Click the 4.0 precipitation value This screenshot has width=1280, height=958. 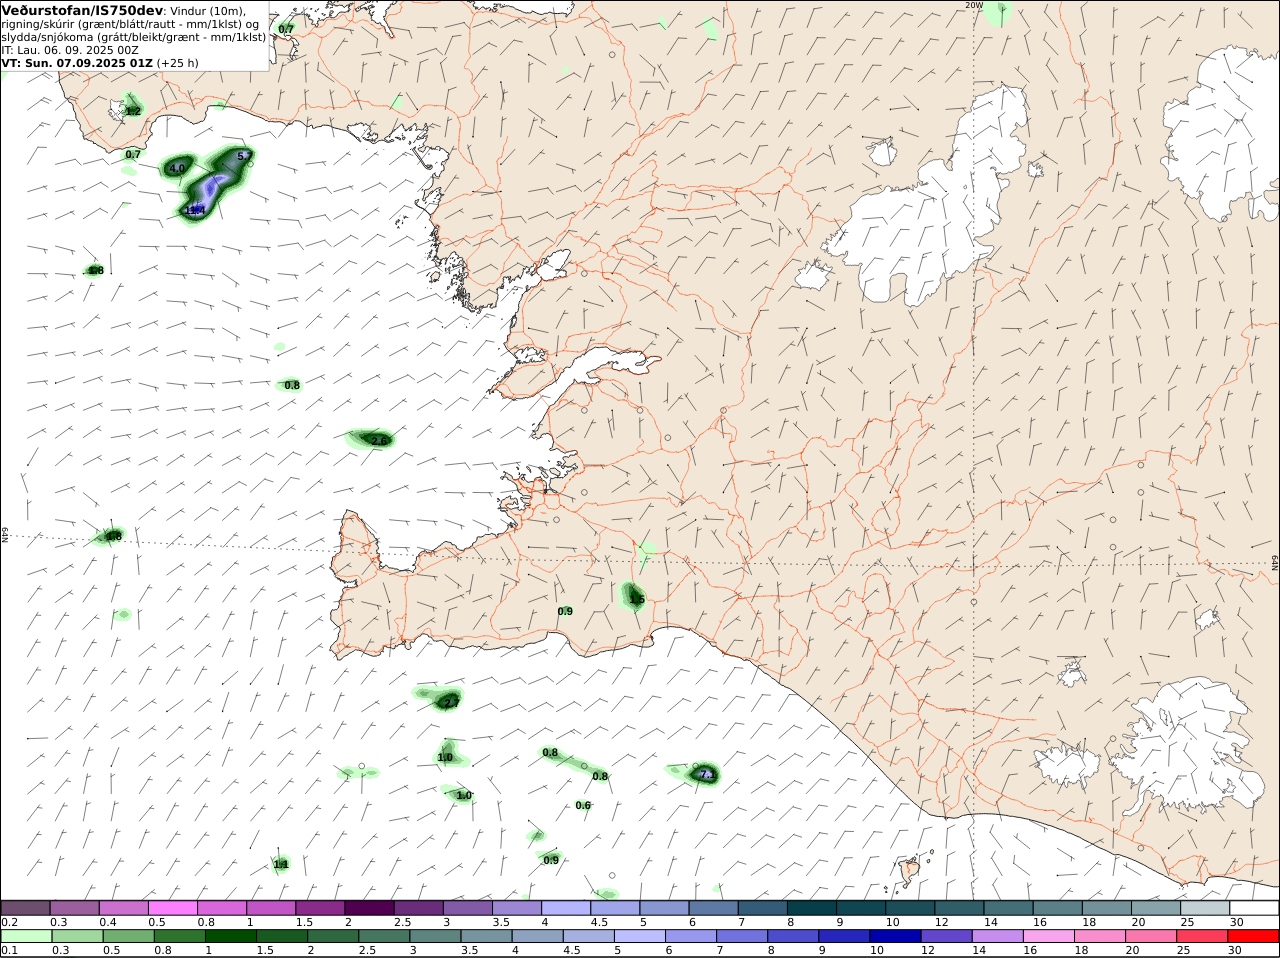[177, 169]
